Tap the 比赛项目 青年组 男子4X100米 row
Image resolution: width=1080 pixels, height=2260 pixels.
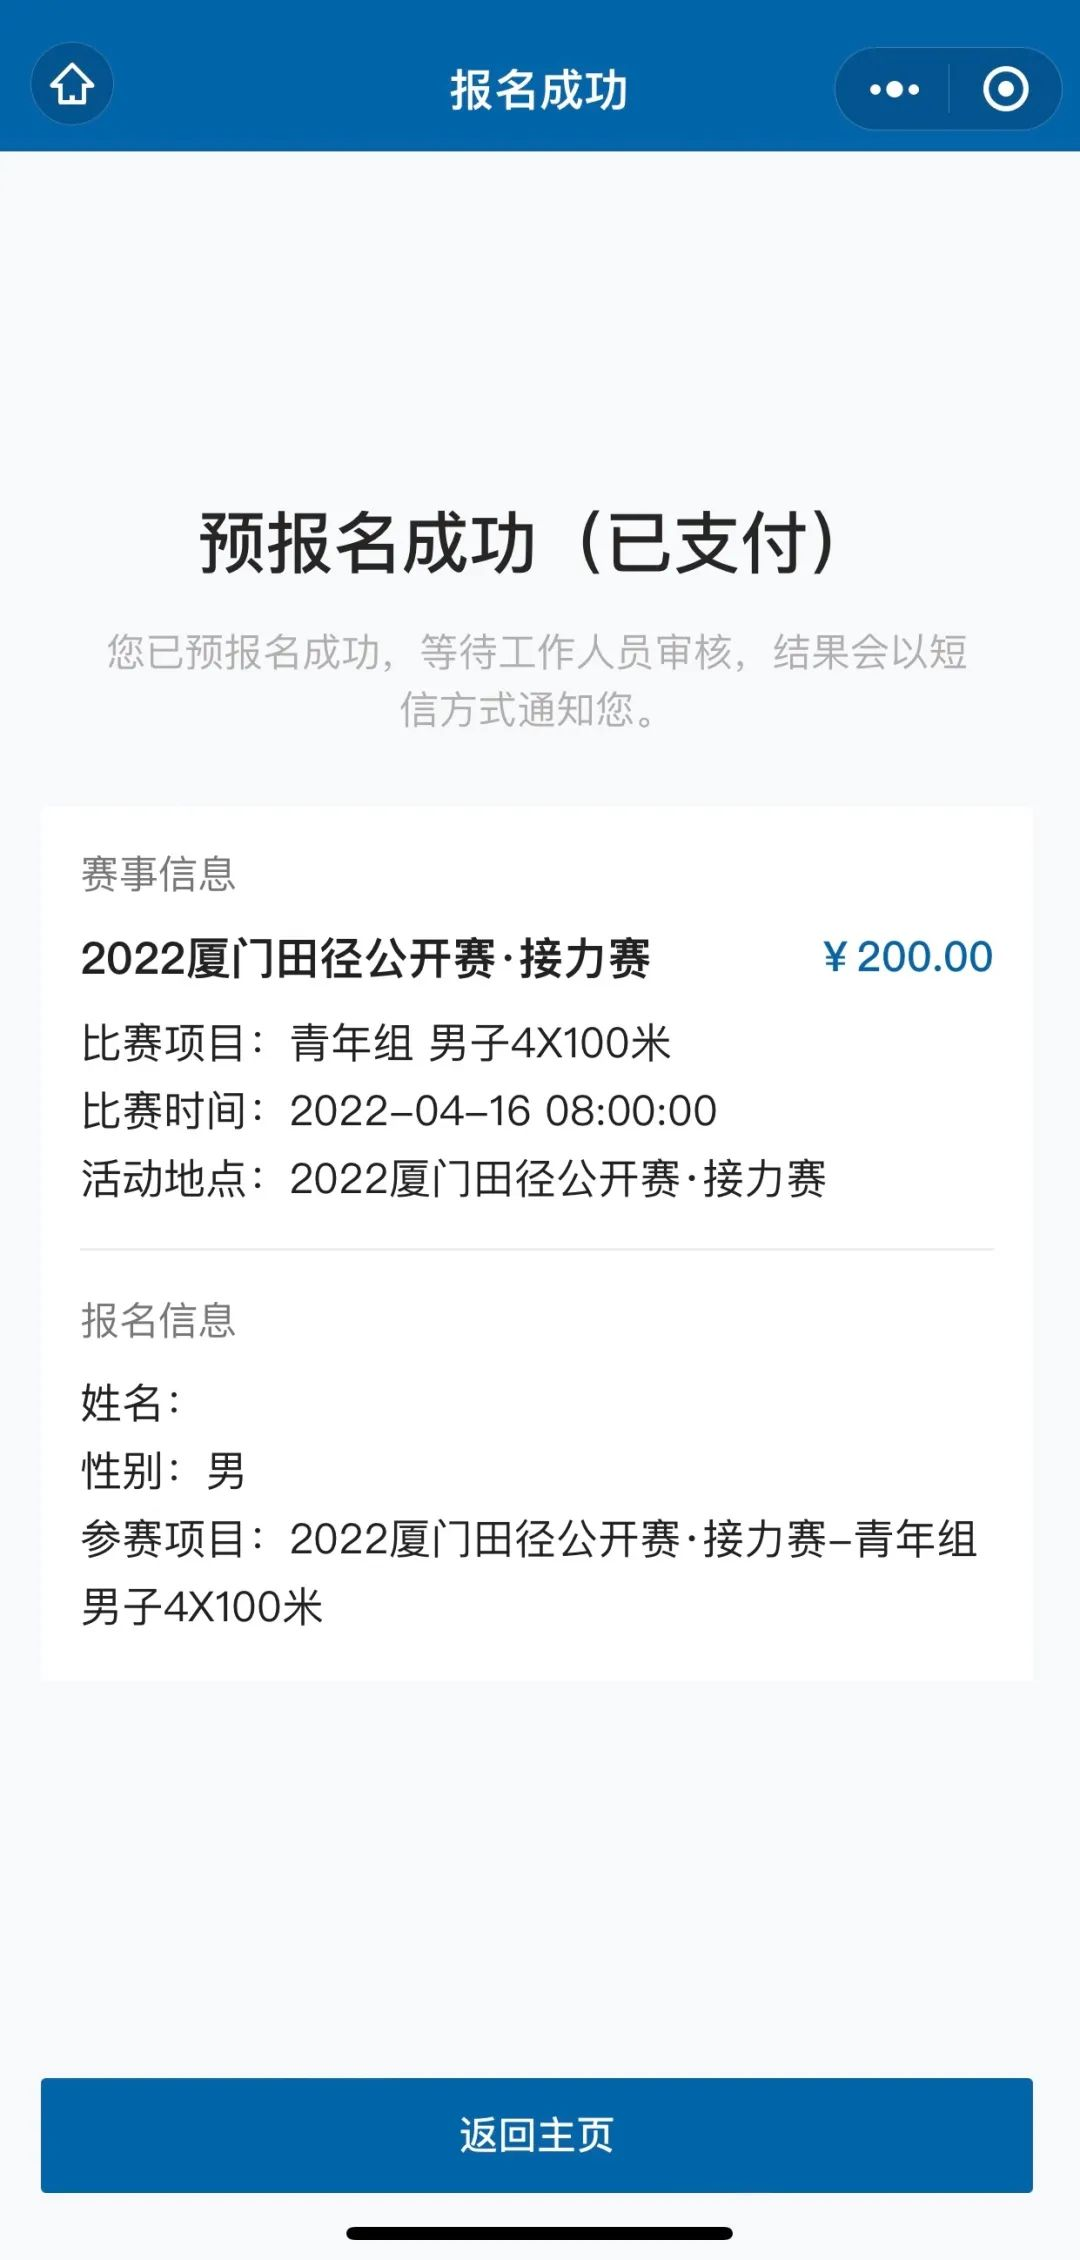[376, 1043]
